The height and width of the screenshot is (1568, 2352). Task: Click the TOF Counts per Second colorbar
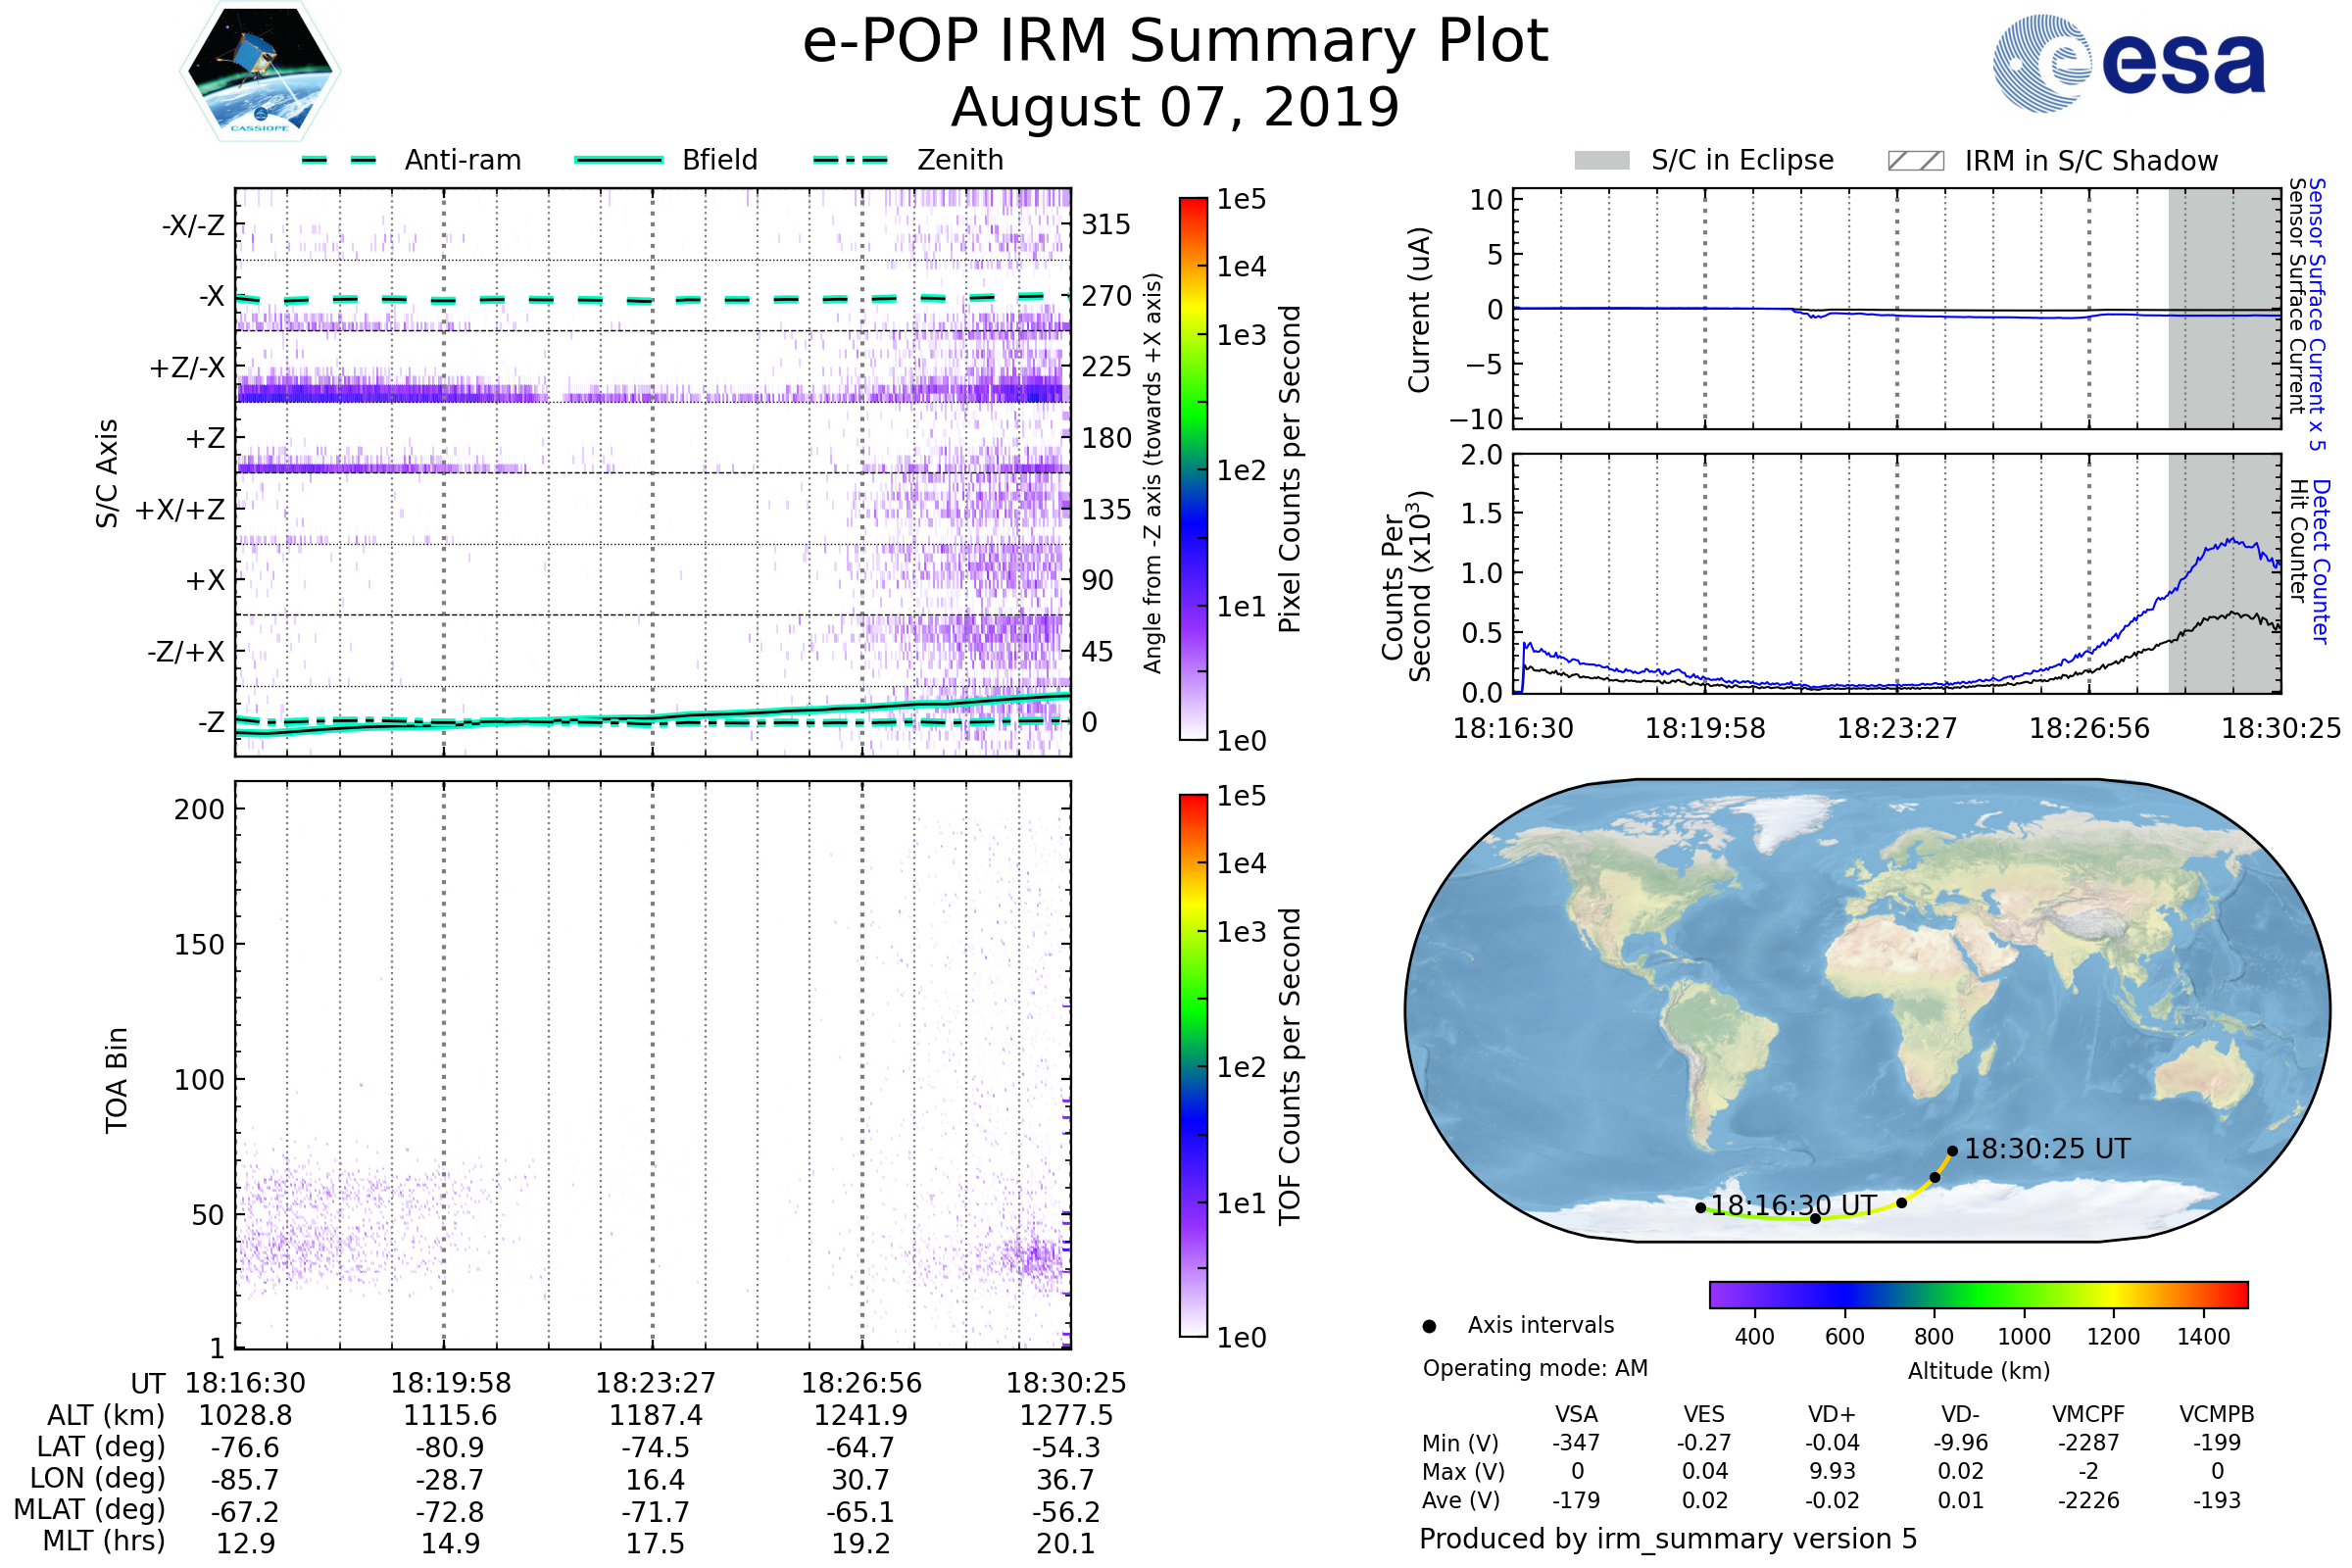pos(1193,1066)
